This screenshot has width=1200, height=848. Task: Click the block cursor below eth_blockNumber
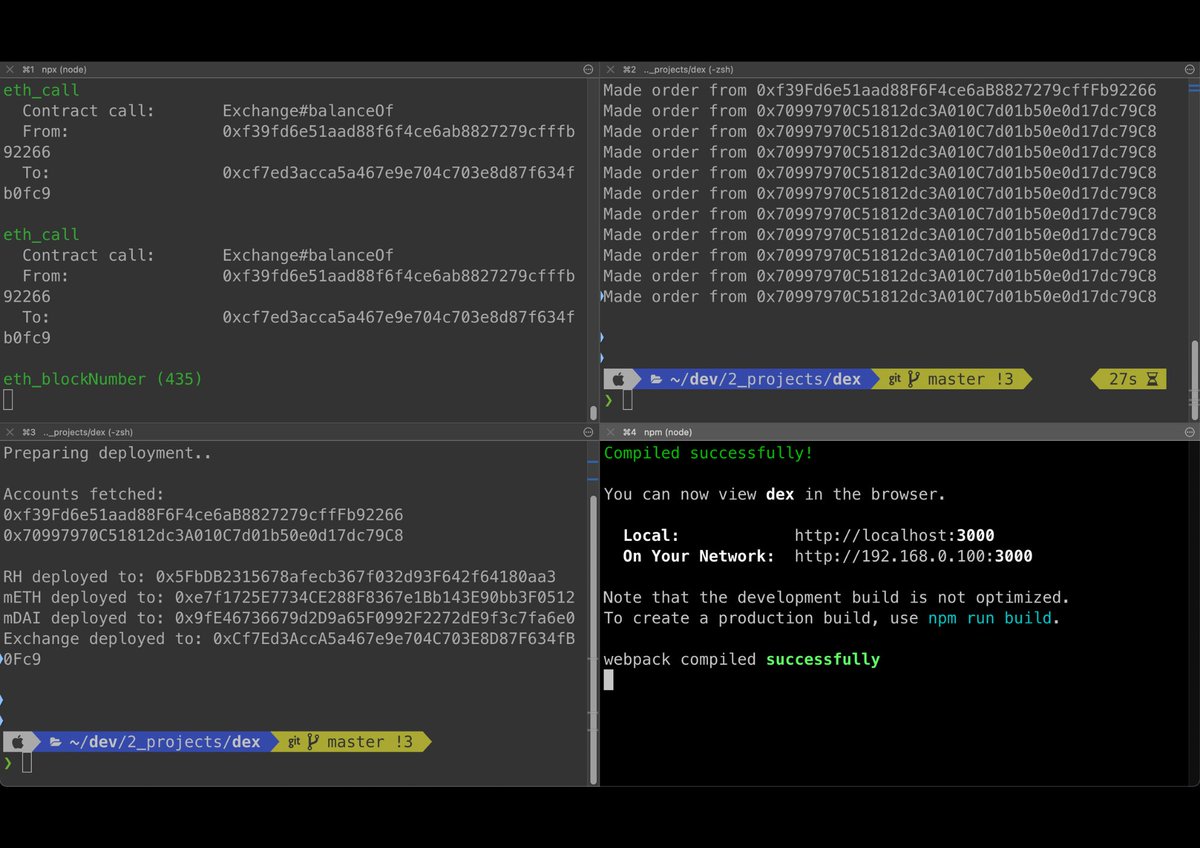pyautogui.click(x=8, y=400)
